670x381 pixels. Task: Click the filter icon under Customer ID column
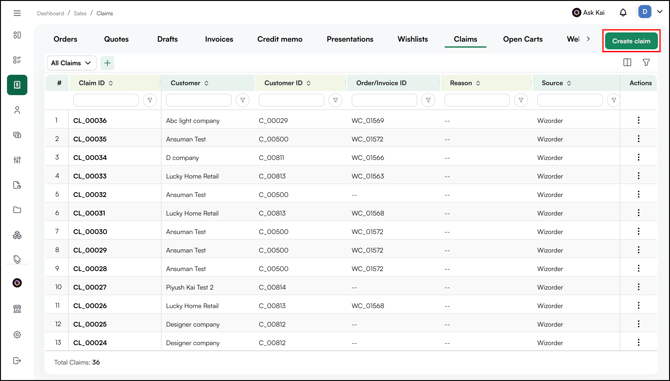(335, 100)
